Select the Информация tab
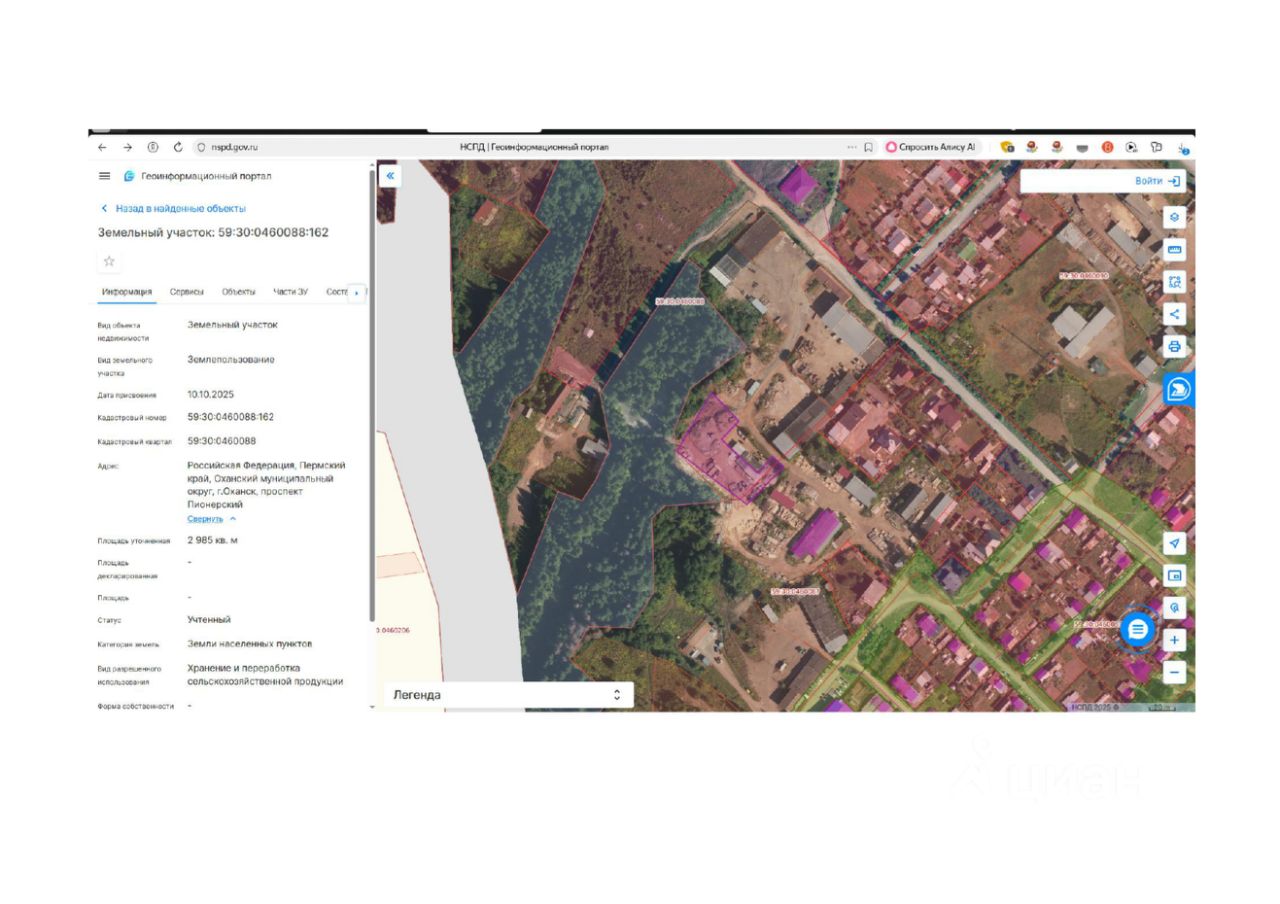The width and height of the screenshot is (1280, 904). (127, 292)
